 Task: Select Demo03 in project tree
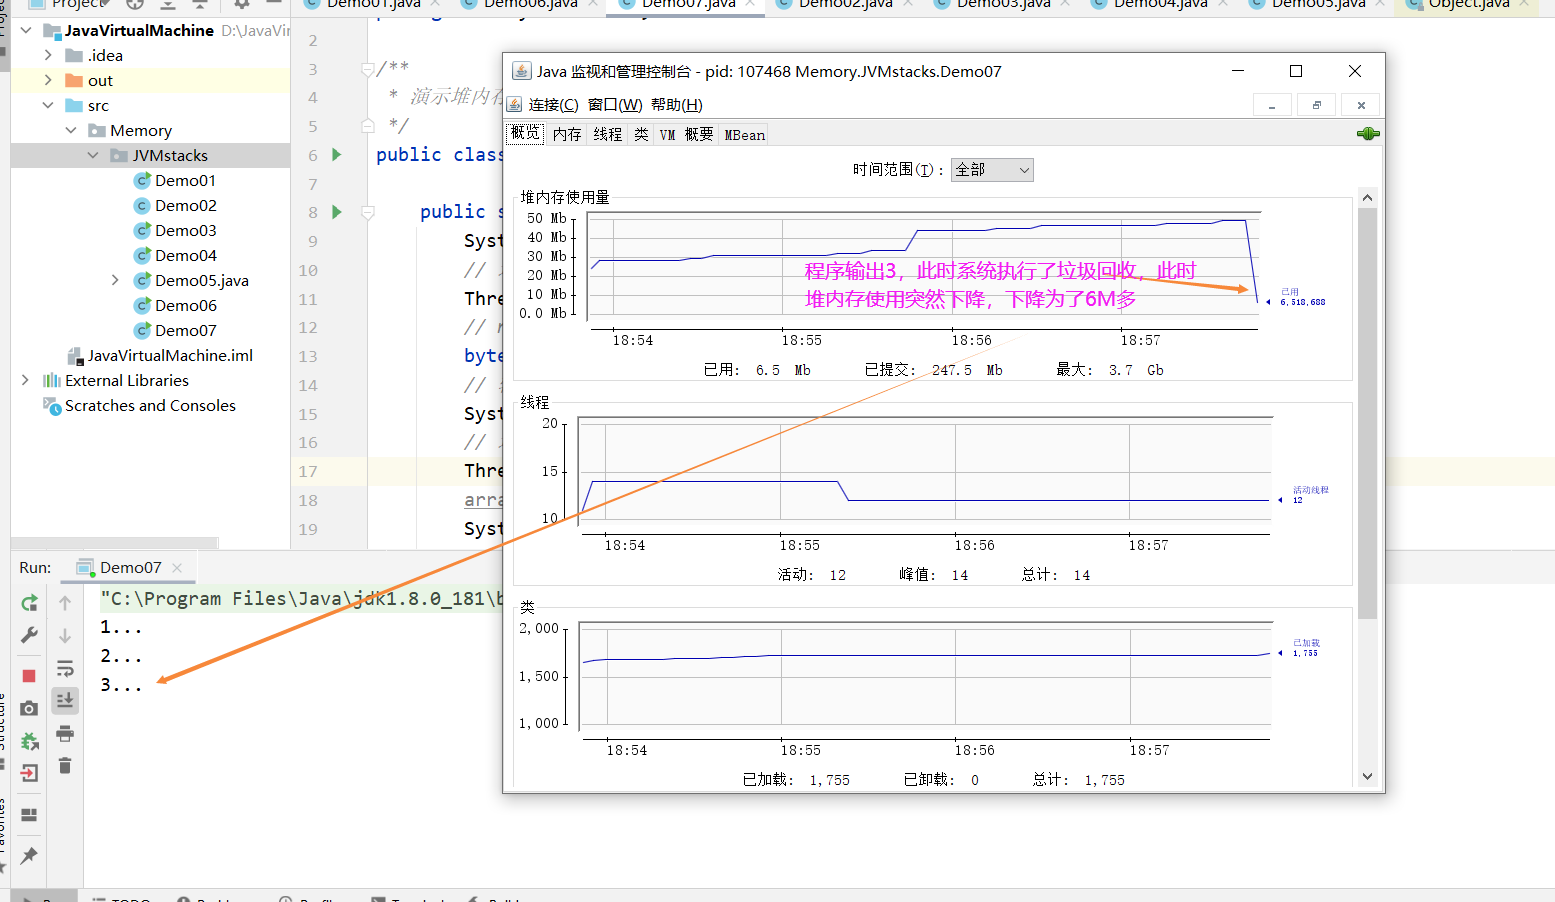(185, 230)
